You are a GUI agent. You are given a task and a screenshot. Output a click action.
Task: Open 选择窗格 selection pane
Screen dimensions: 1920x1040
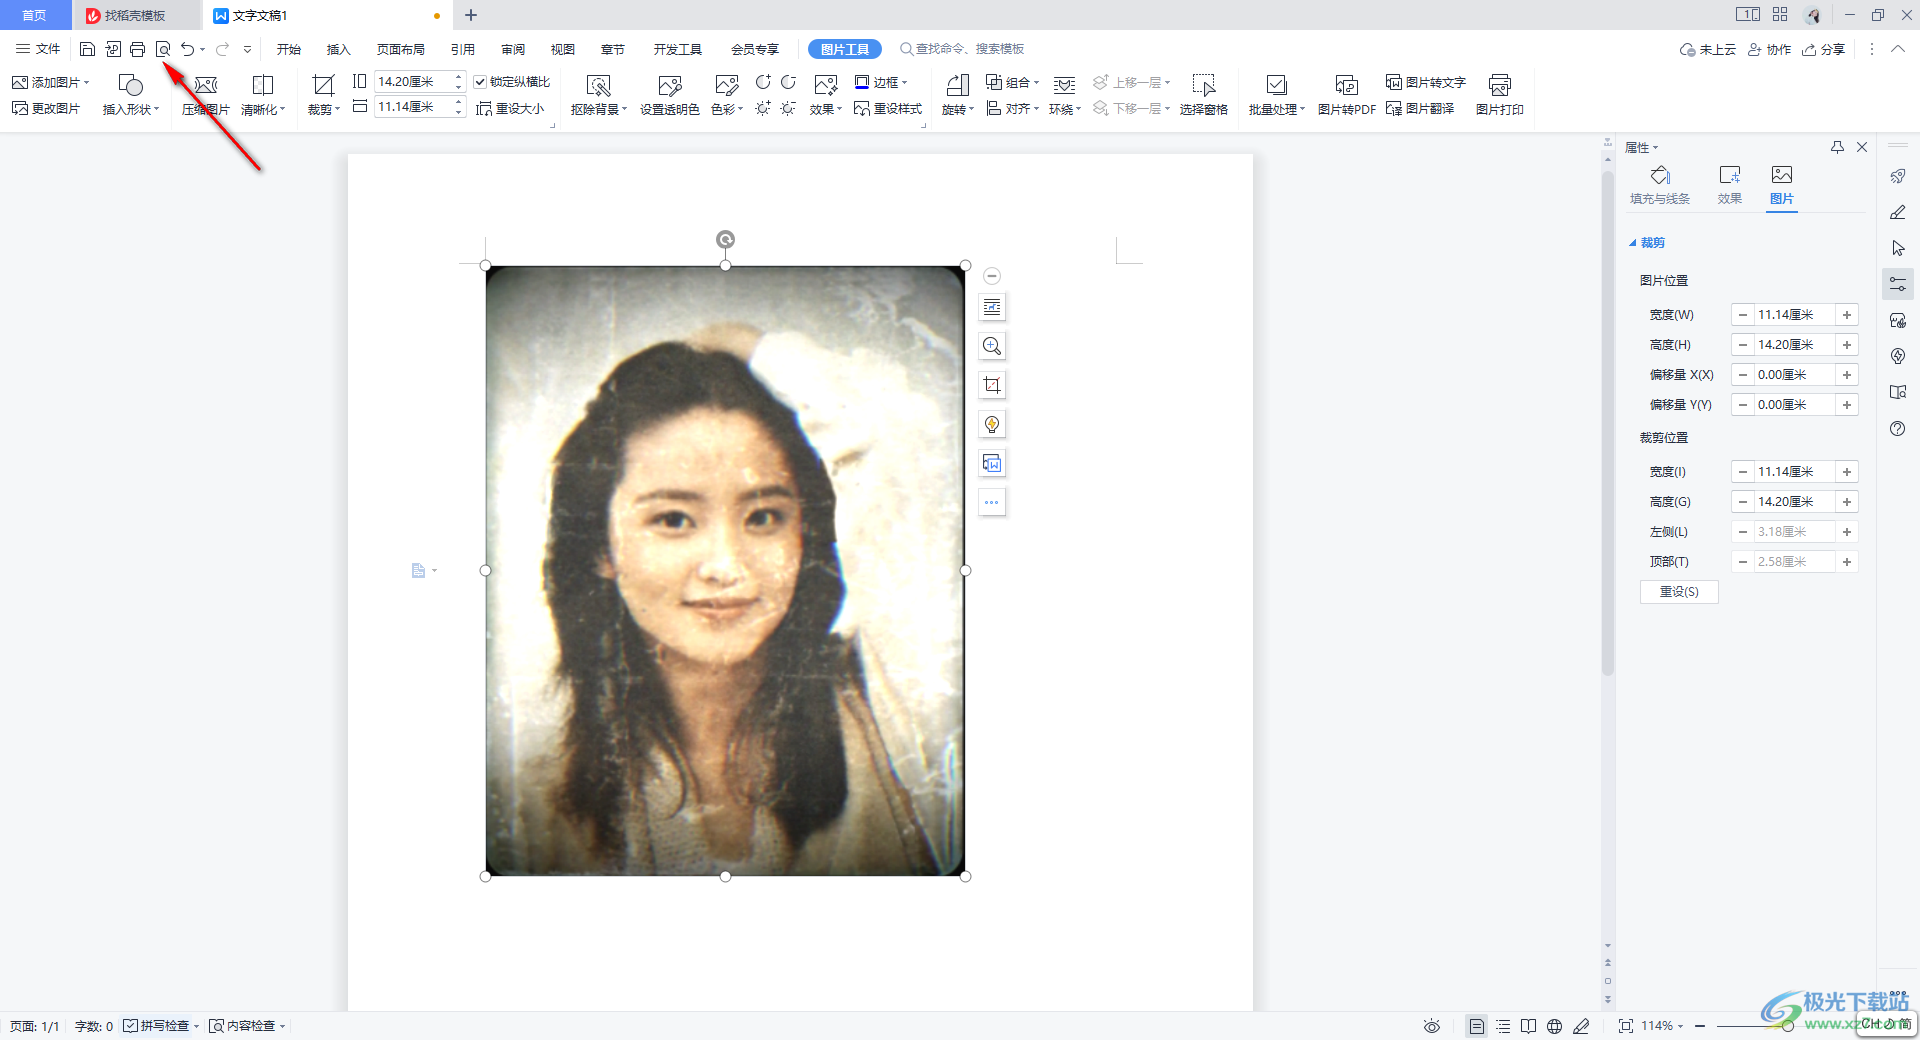tap(1204, 96)
